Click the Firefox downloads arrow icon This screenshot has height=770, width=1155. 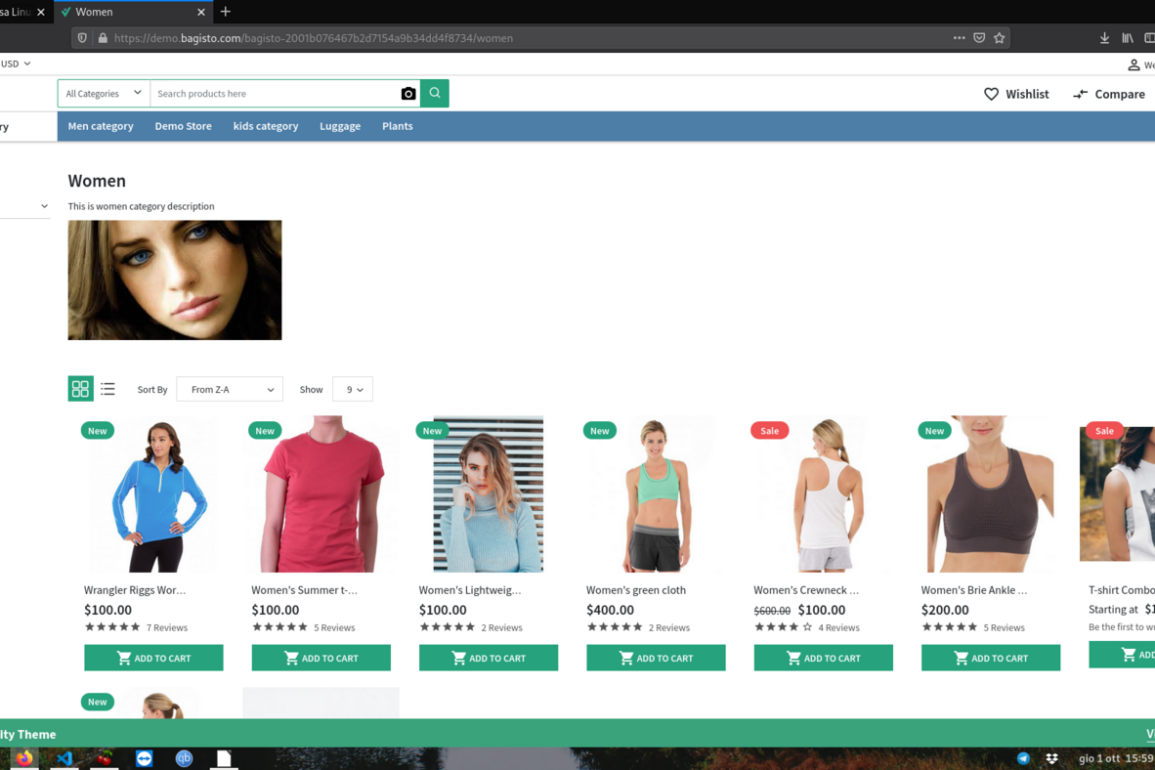(1104, 38)
